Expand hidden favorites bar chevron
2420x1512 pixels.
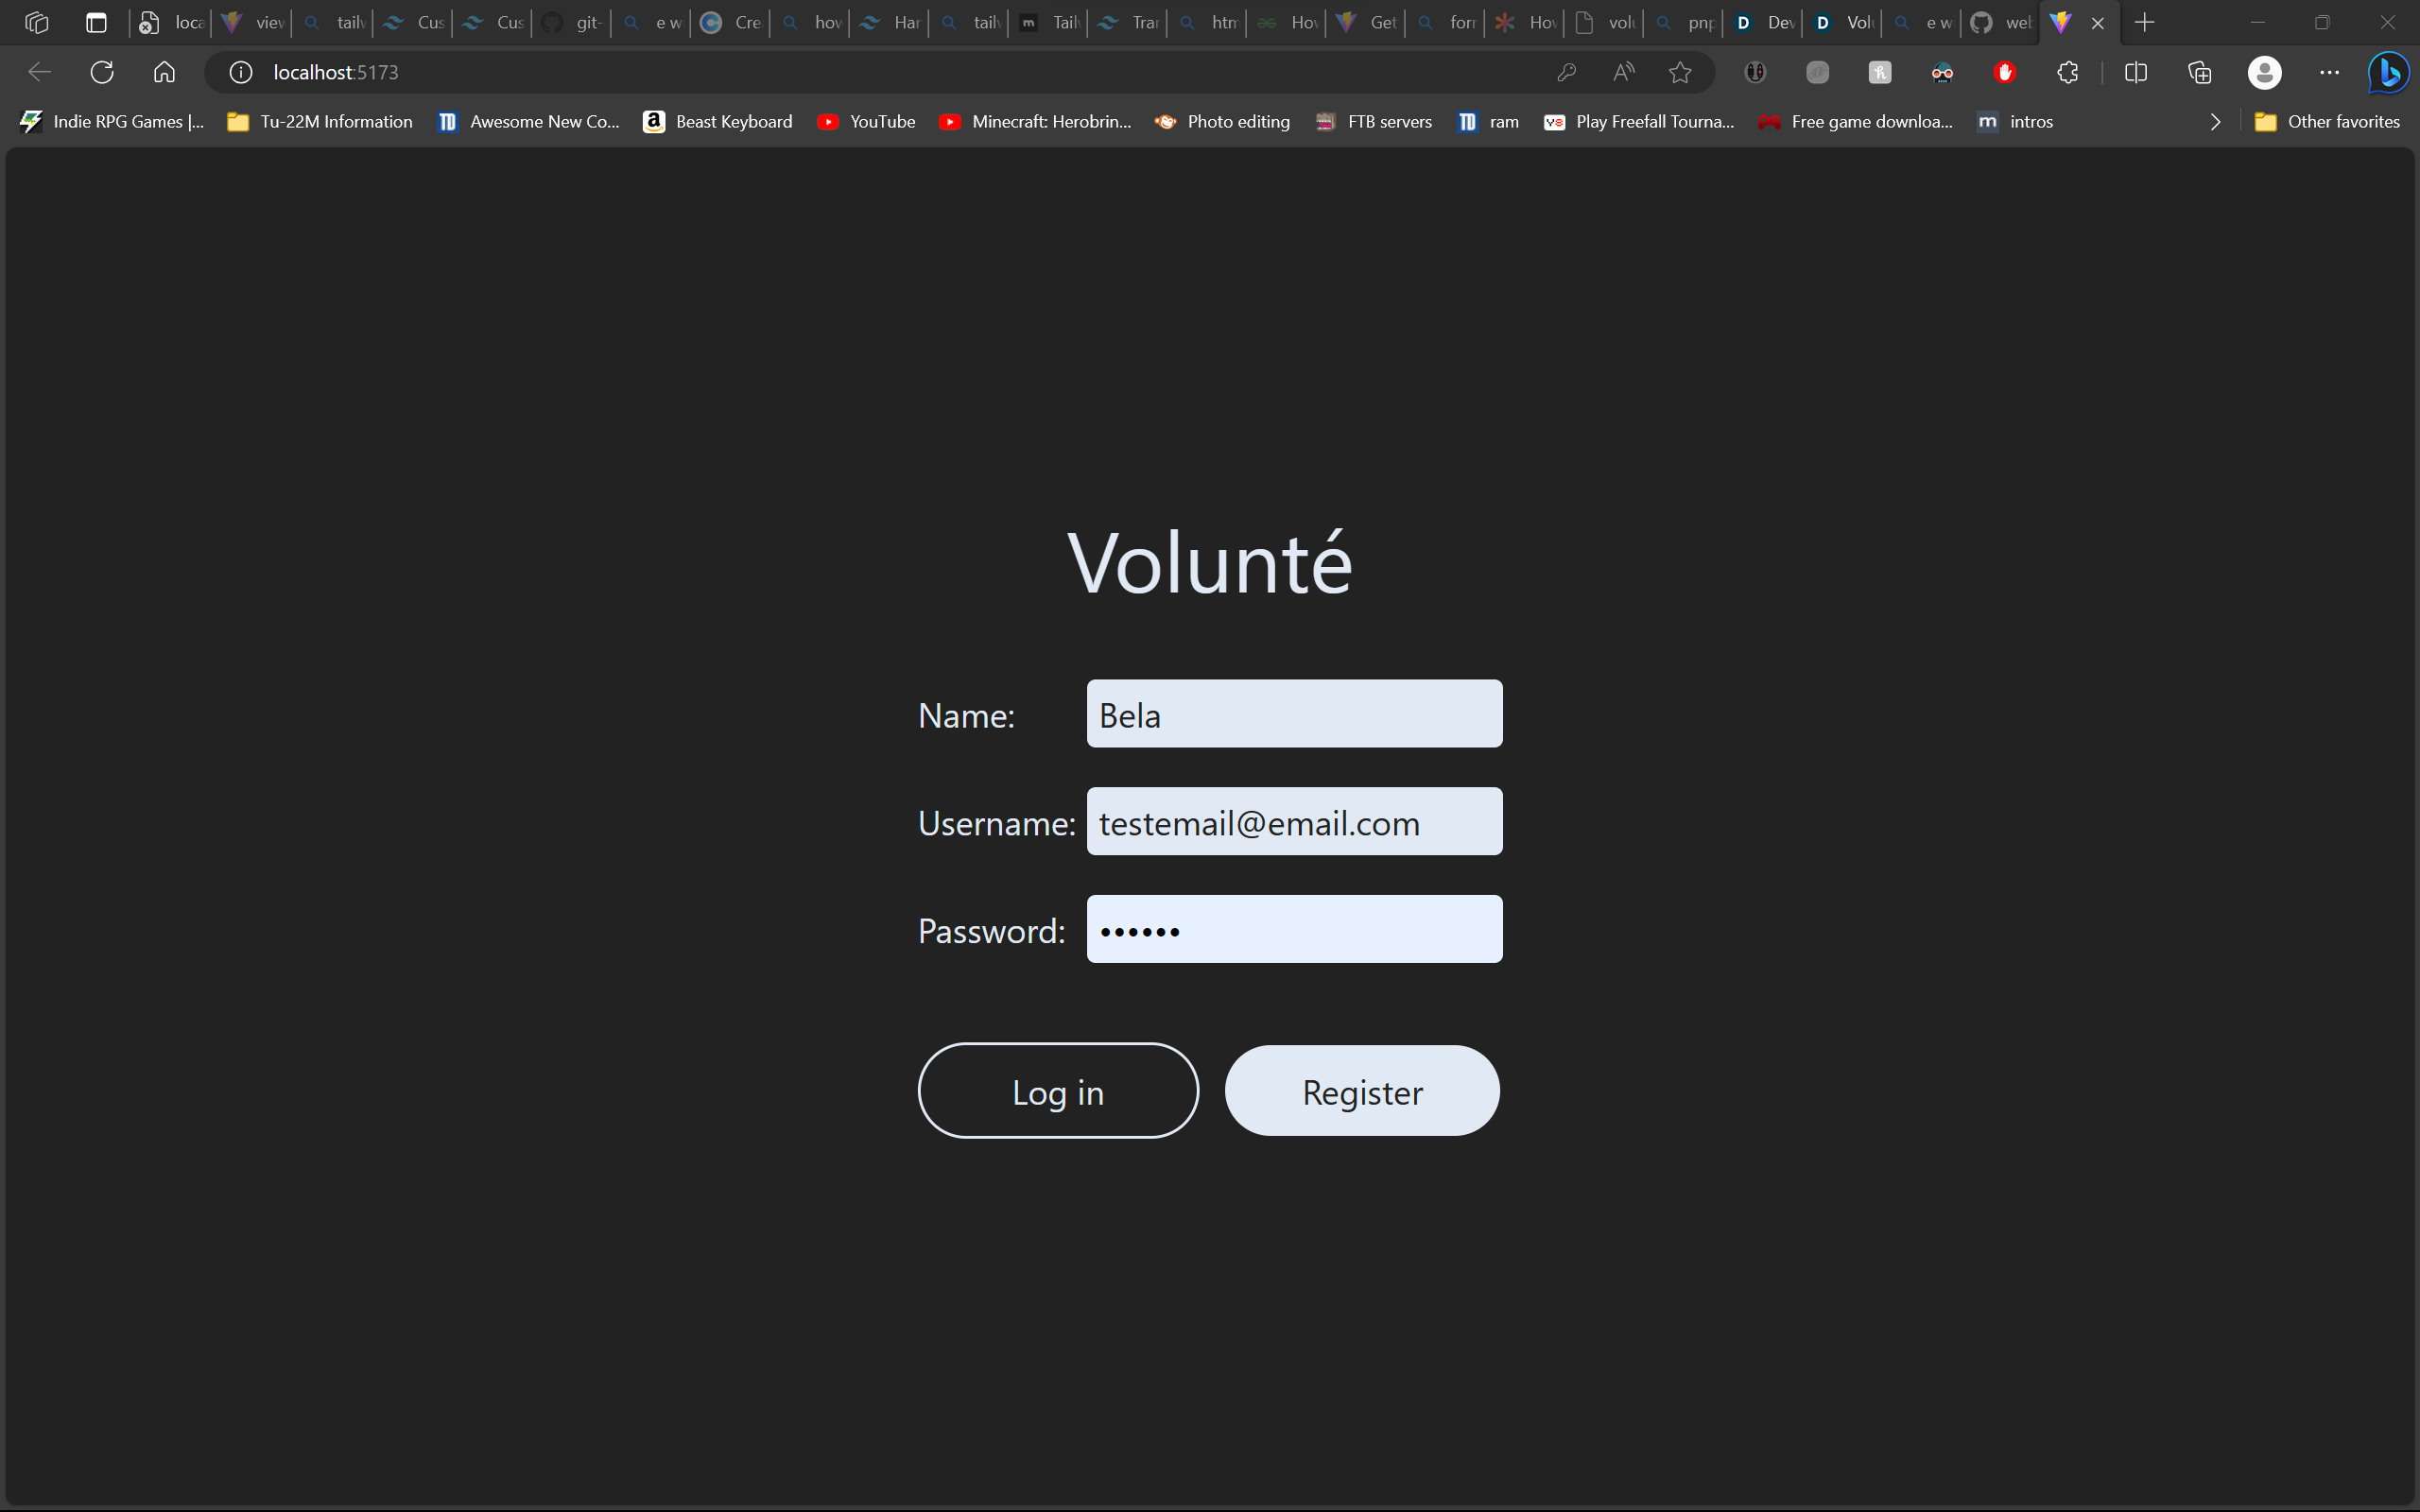(x=2215, y=122)
